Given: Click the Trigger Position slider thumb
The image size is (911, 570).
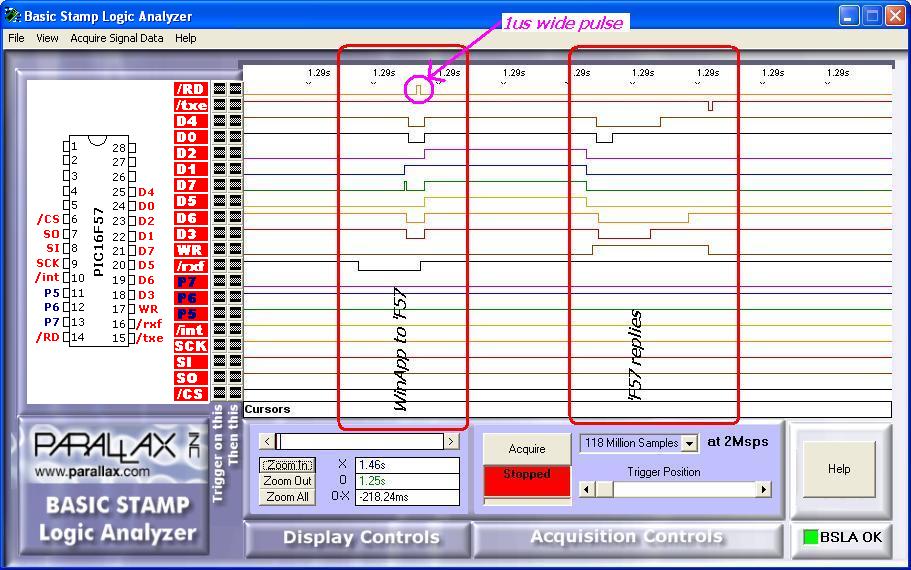Looking at the screenshot, I should (x=605, y=490).
